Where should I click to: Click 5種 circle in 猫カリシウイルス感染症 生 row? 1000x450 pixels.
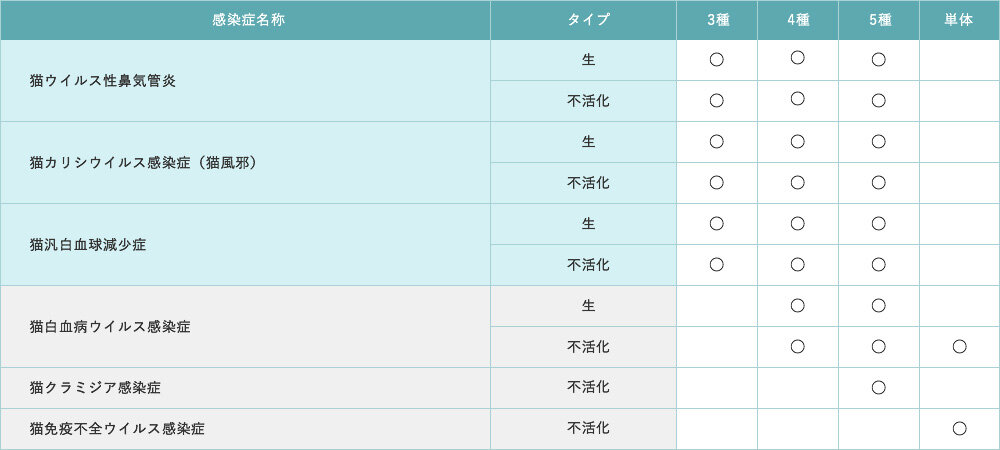878,141
